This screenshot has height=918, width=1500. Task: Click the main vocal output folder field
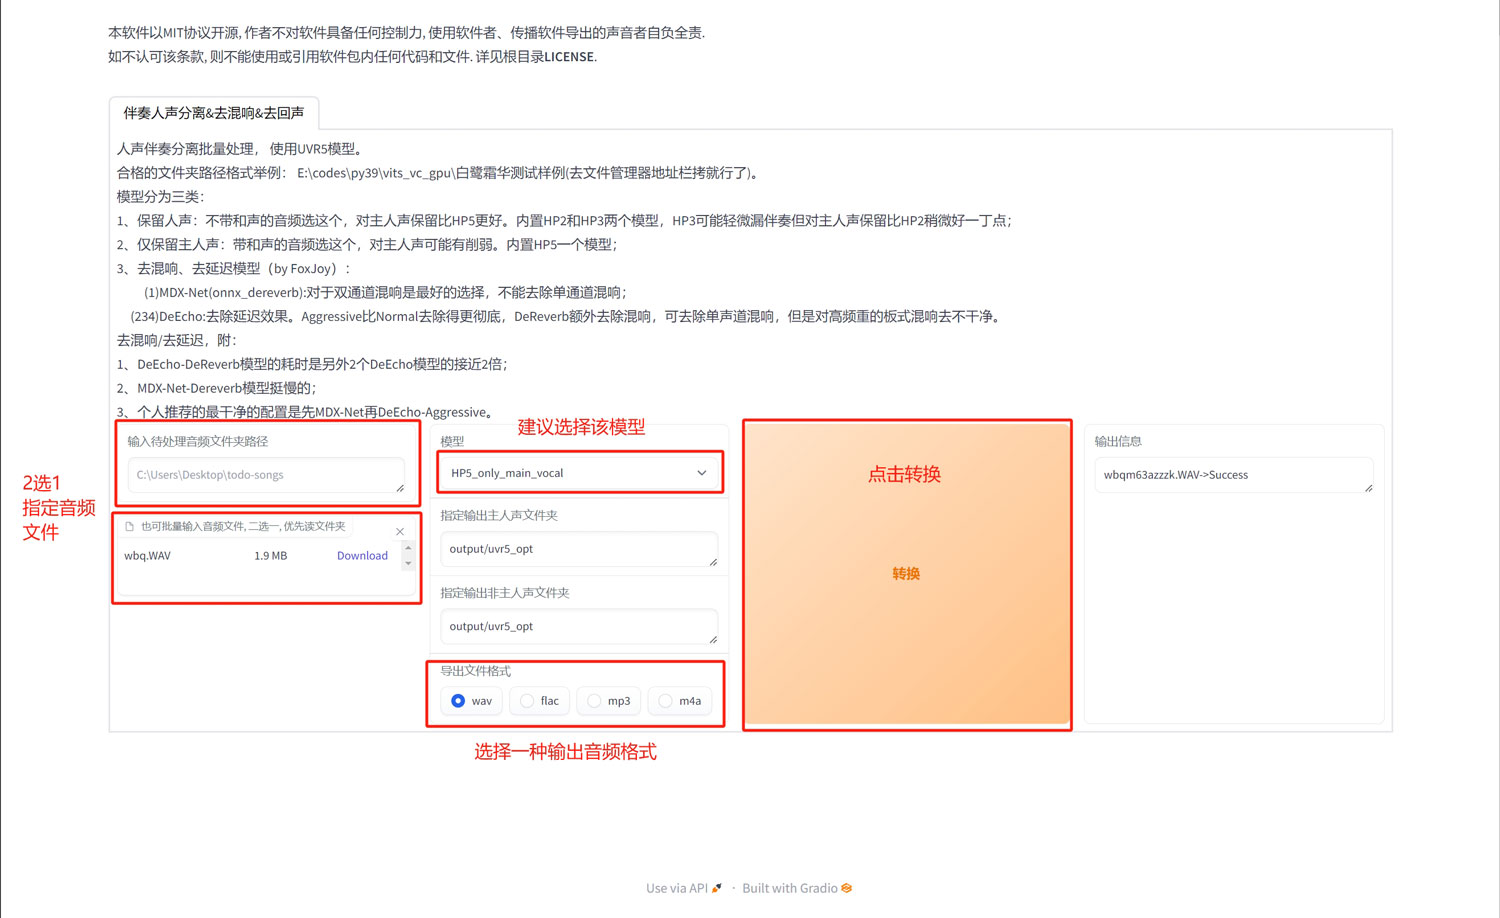[x=579, y=549]
